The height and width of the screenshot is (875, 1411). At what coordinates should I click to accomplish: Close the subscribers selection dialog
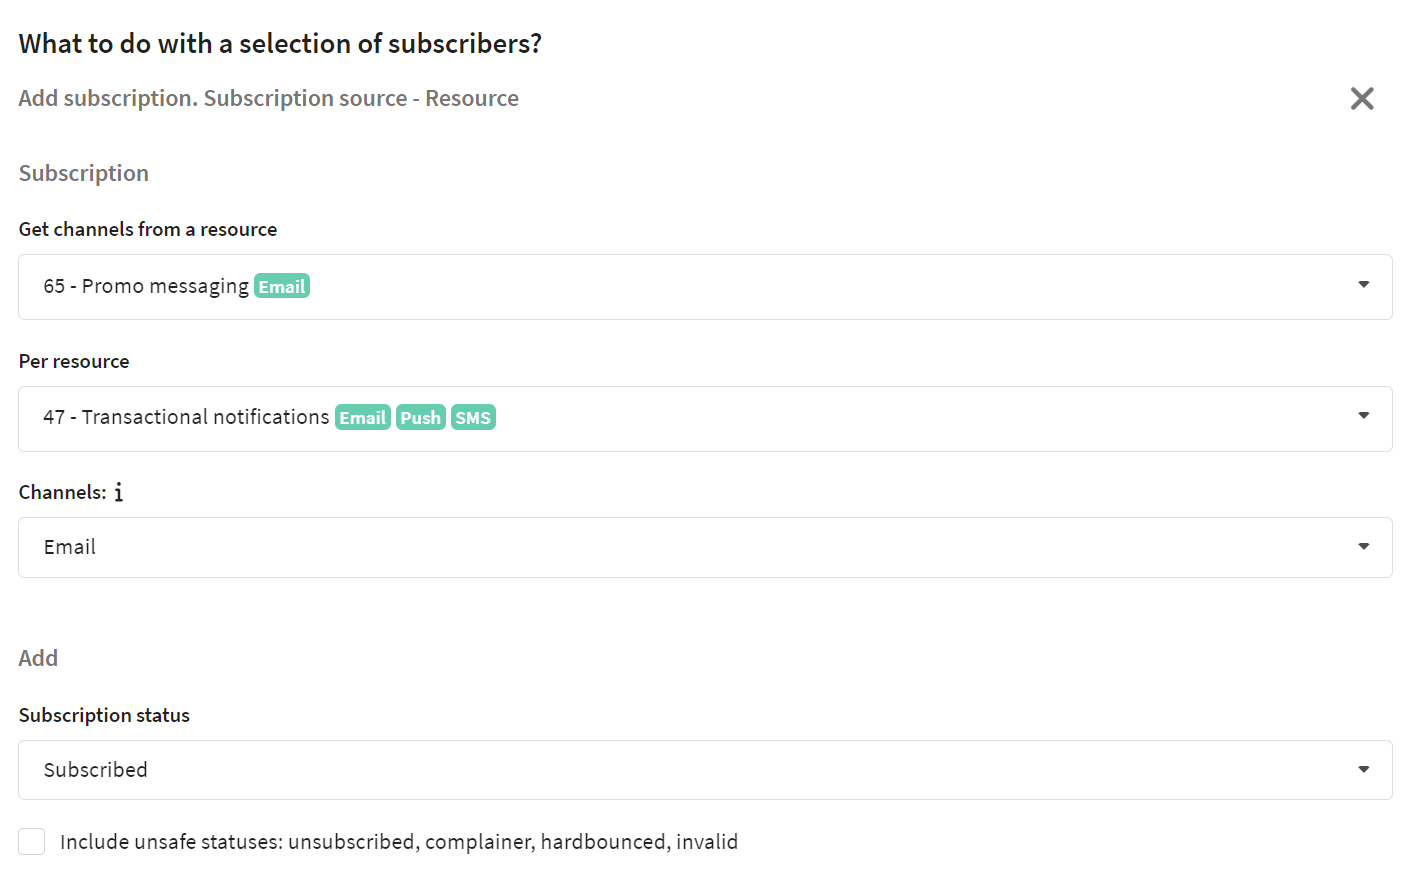[1362, 98]
